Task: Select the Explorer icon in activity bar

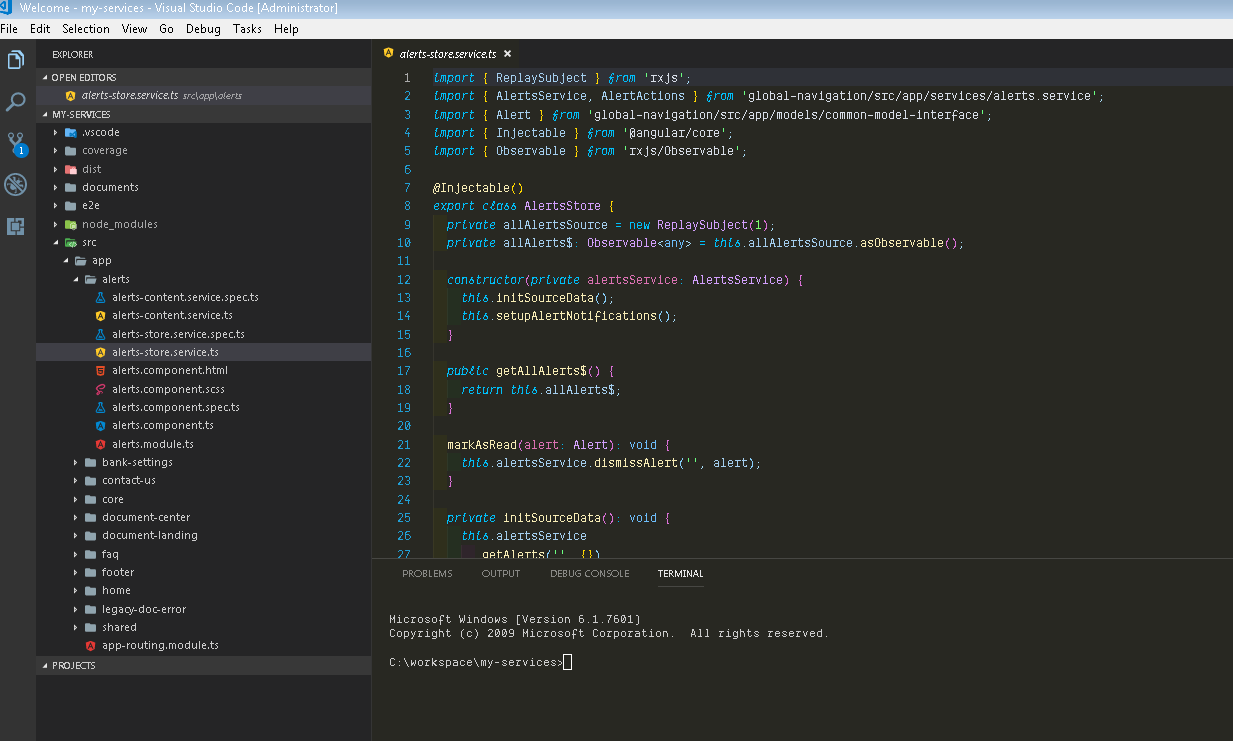Action: pos(15,60)
